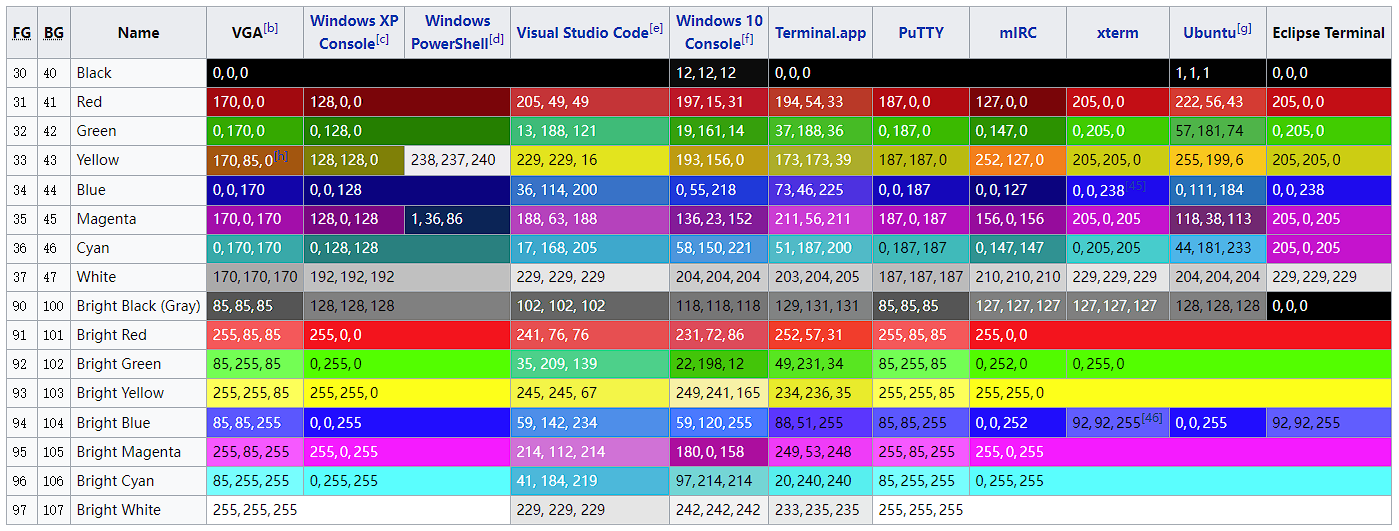Select the Windows 10 Bright White swatch 242, 242, 242
The height and width of the screenshot is (531, 1399).
point(719,510)
